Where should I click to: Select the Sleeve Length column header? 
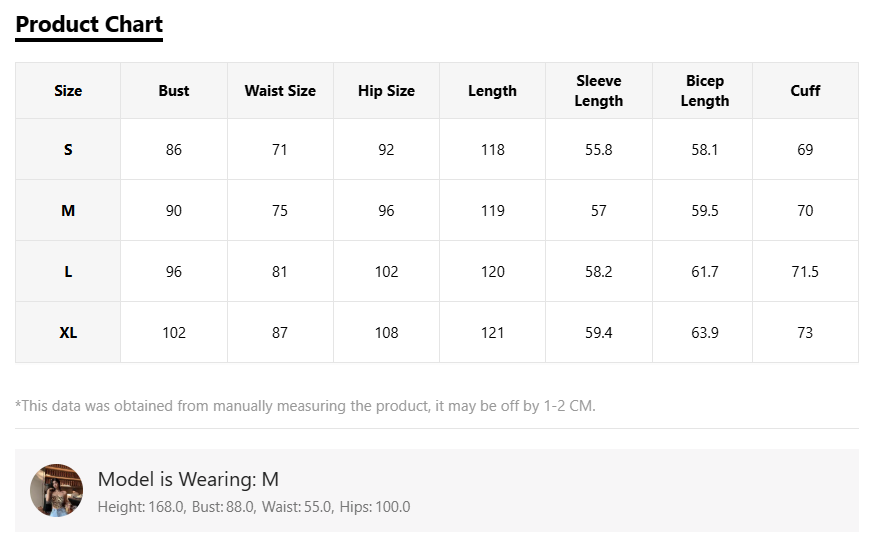599,91
